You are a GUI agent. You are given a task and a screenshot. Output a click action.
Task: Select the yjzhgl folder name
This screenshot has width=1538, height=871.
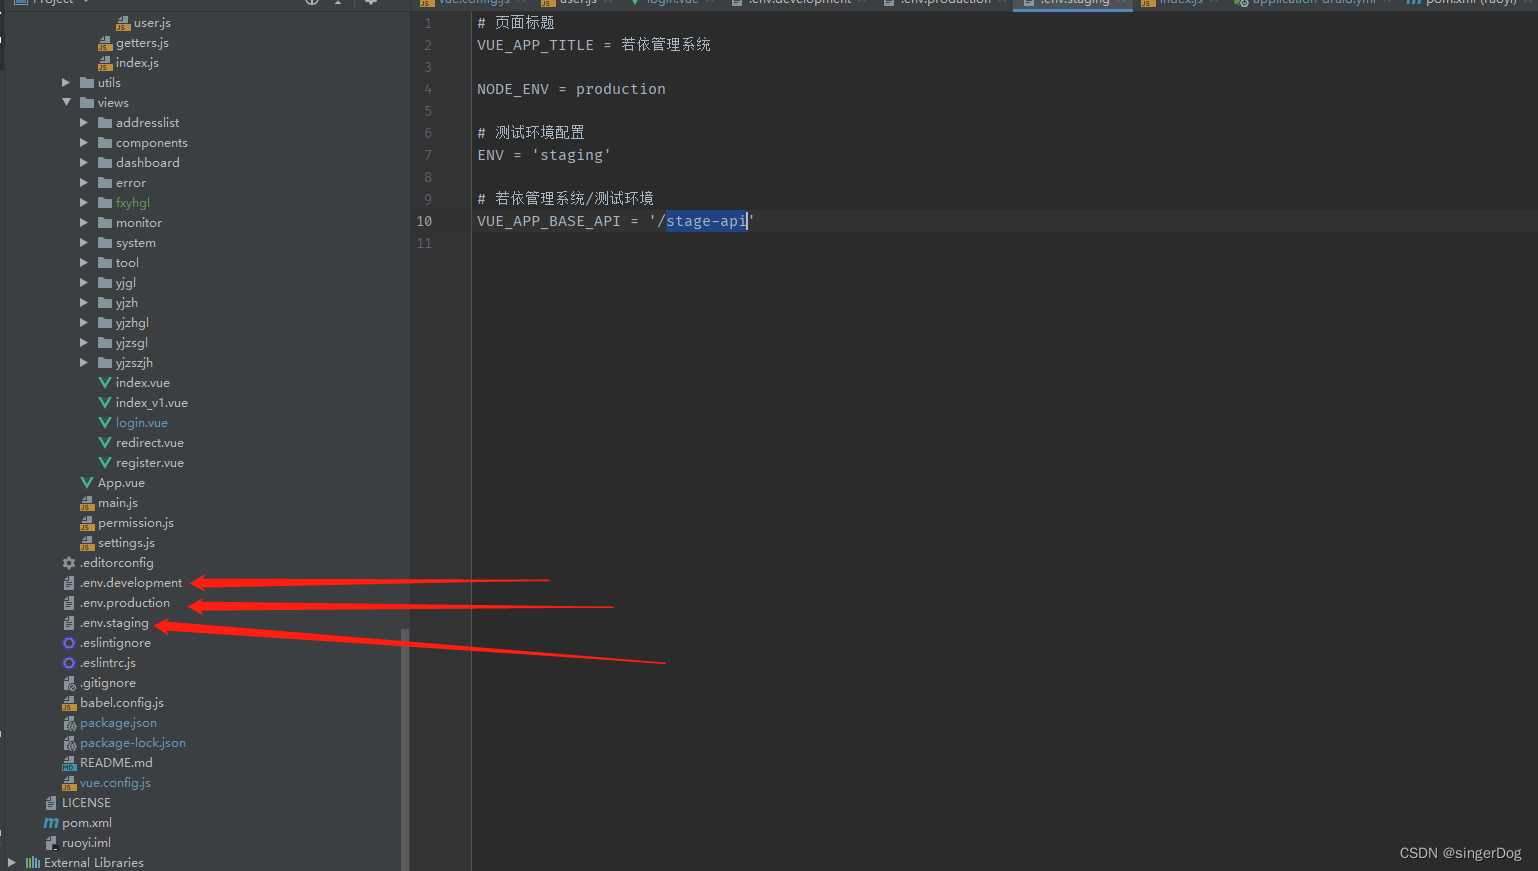pyautogui.click(x=132, y=323)
